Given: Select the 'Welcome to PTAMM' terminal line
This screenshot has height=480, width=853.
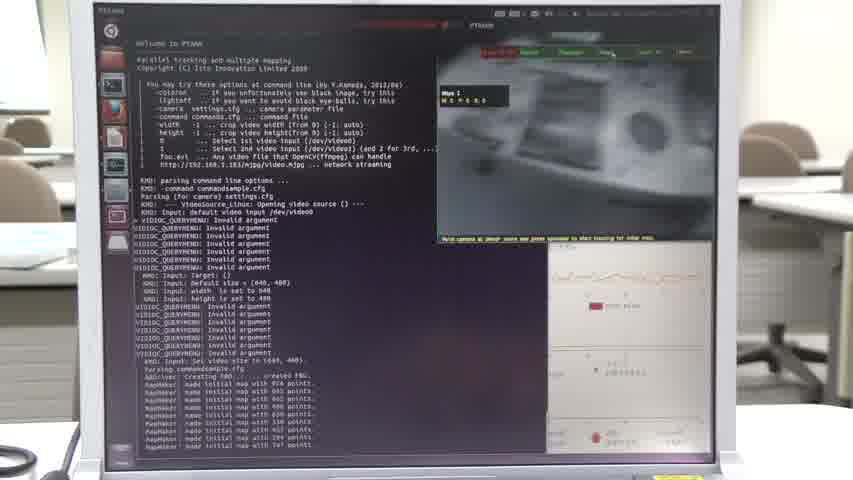Looking at the screenshot, I should (169, 44).
